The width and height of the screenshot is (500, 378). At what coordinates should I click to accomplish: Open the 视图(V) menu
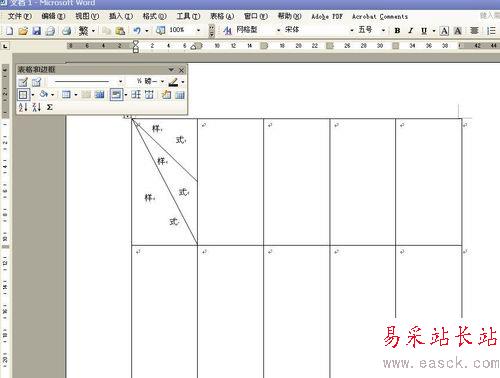(x=87, y=16)
